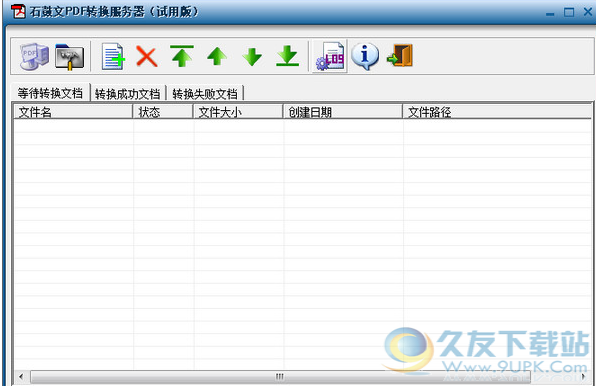Close the PDF converter window
This screenshot has height=386, width=596.
(588, 12)
